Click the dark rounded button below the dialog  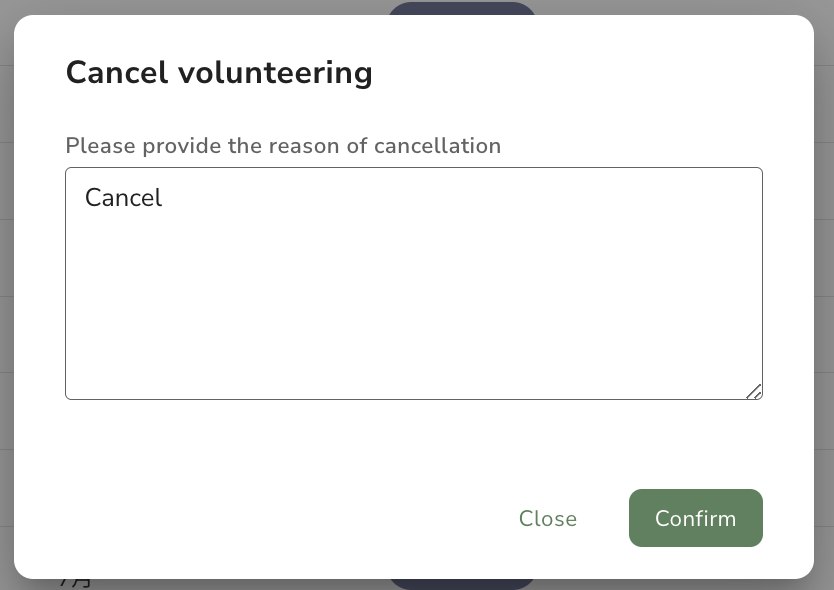462,584
